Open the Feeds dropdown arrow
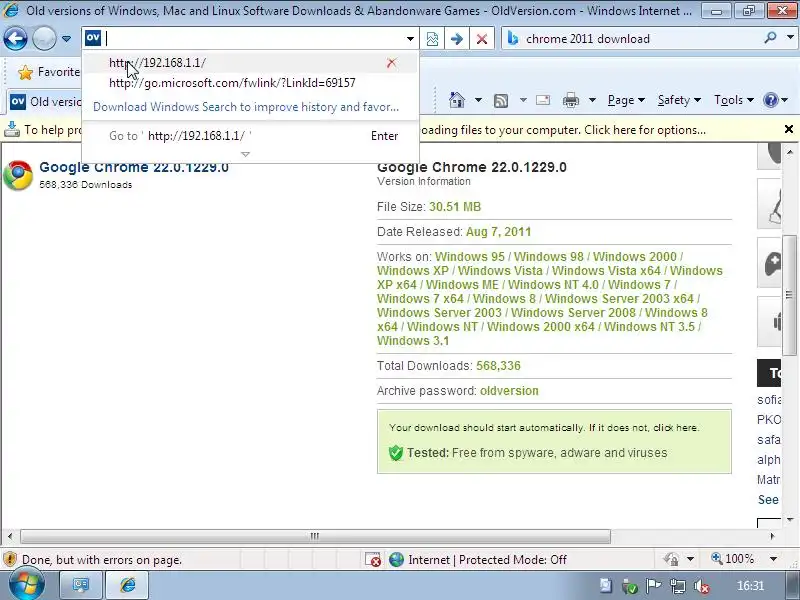The image size is (800, 600). pos(523,100)
